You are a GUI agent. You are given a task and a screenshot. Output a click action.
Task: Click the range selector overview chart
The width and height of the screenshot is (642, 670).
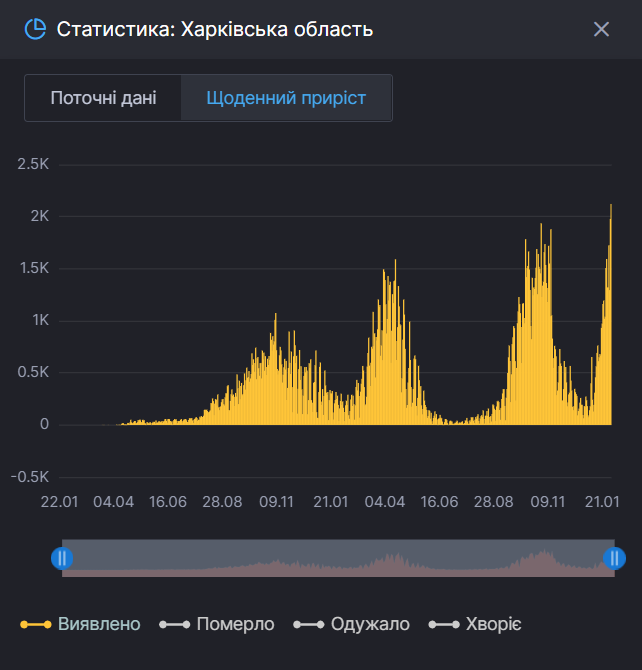(338, 558)
